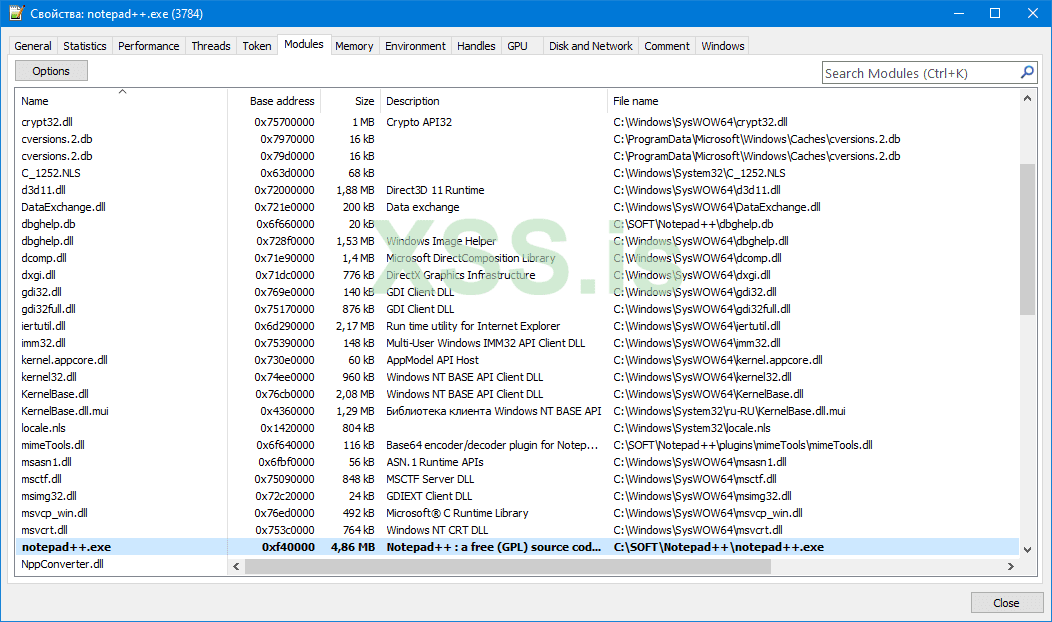
Task: Select the dbghelp.dll module
Action: [x=517, y=241]
